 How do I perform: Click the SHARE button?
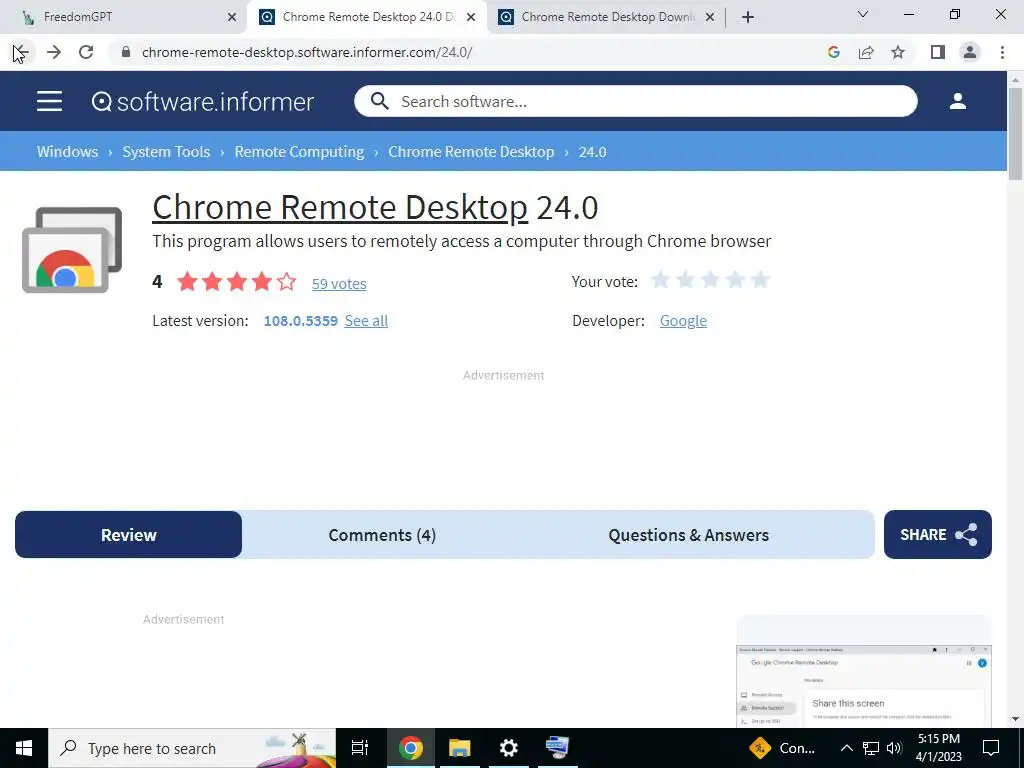pos(938,535)
